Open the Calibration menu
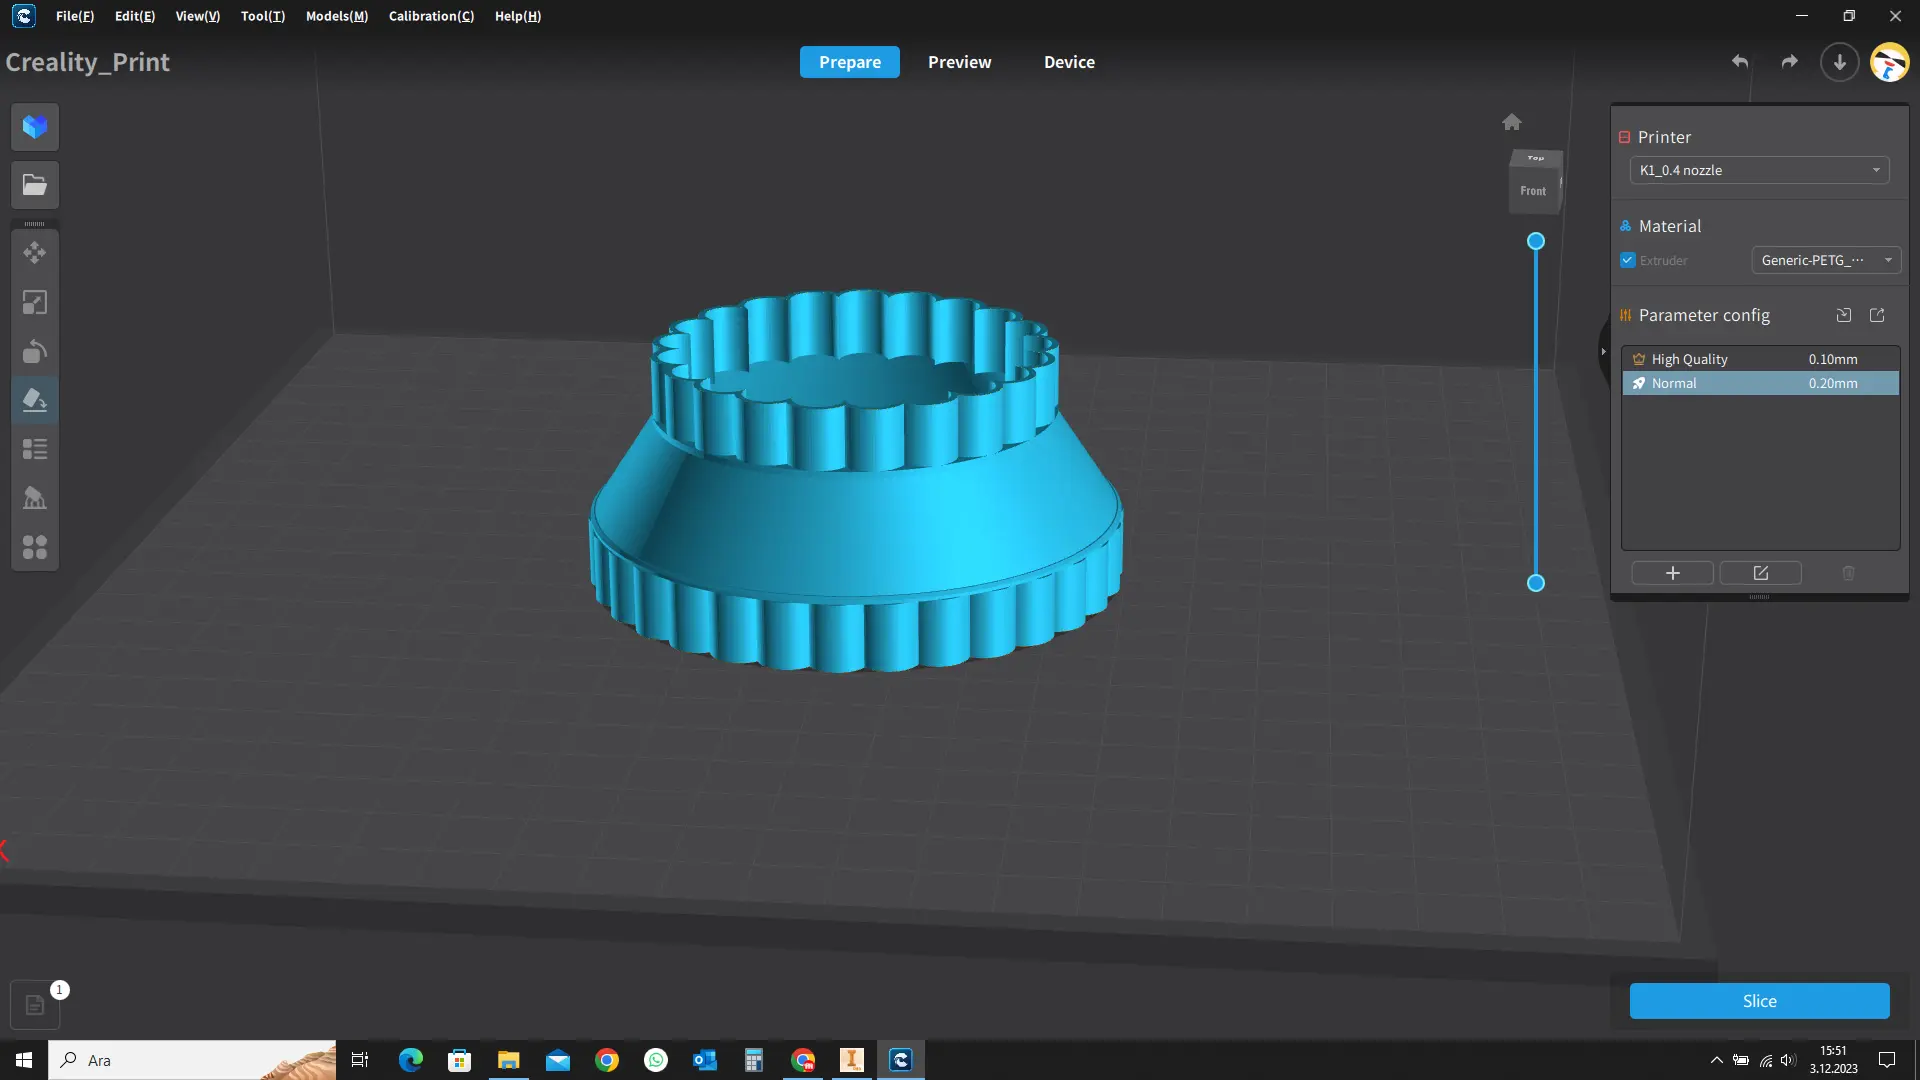The image size is (1920, 1080). [431, 16]
